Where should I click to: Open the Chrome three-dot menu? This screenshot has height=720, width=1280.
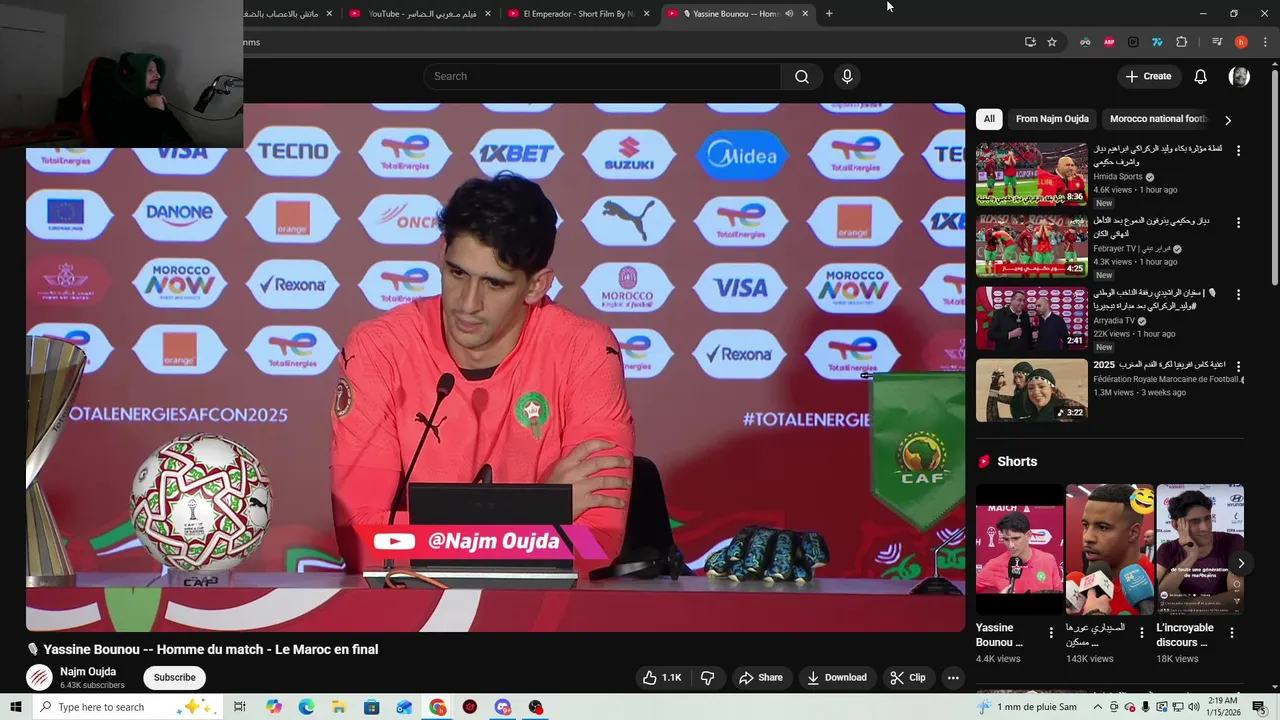(x=1264, y=42)
